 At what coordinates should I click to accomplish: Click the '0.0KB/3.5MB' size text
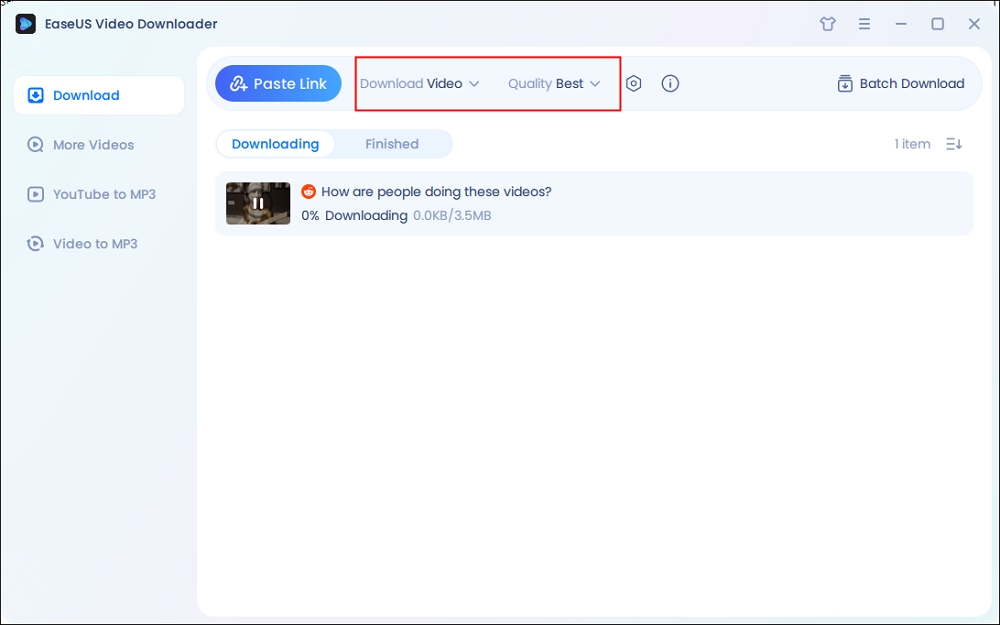[x=452, y=216]
